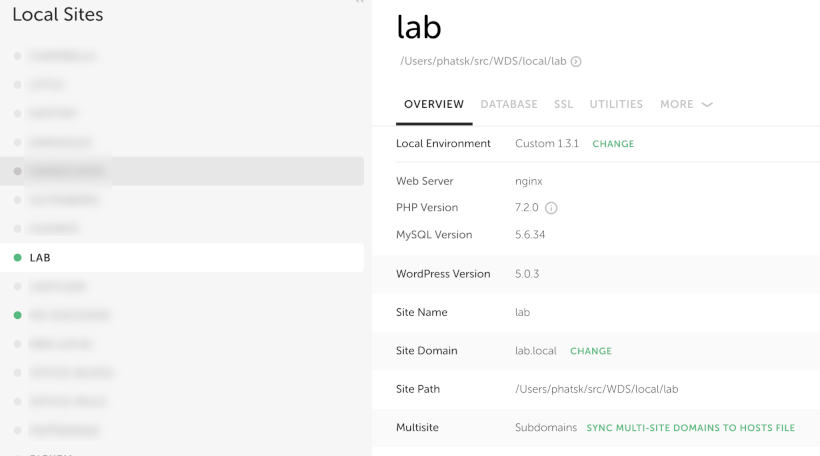Switch to the DATABASE tab
Screen dimensions: 820x456
point(509,104)
